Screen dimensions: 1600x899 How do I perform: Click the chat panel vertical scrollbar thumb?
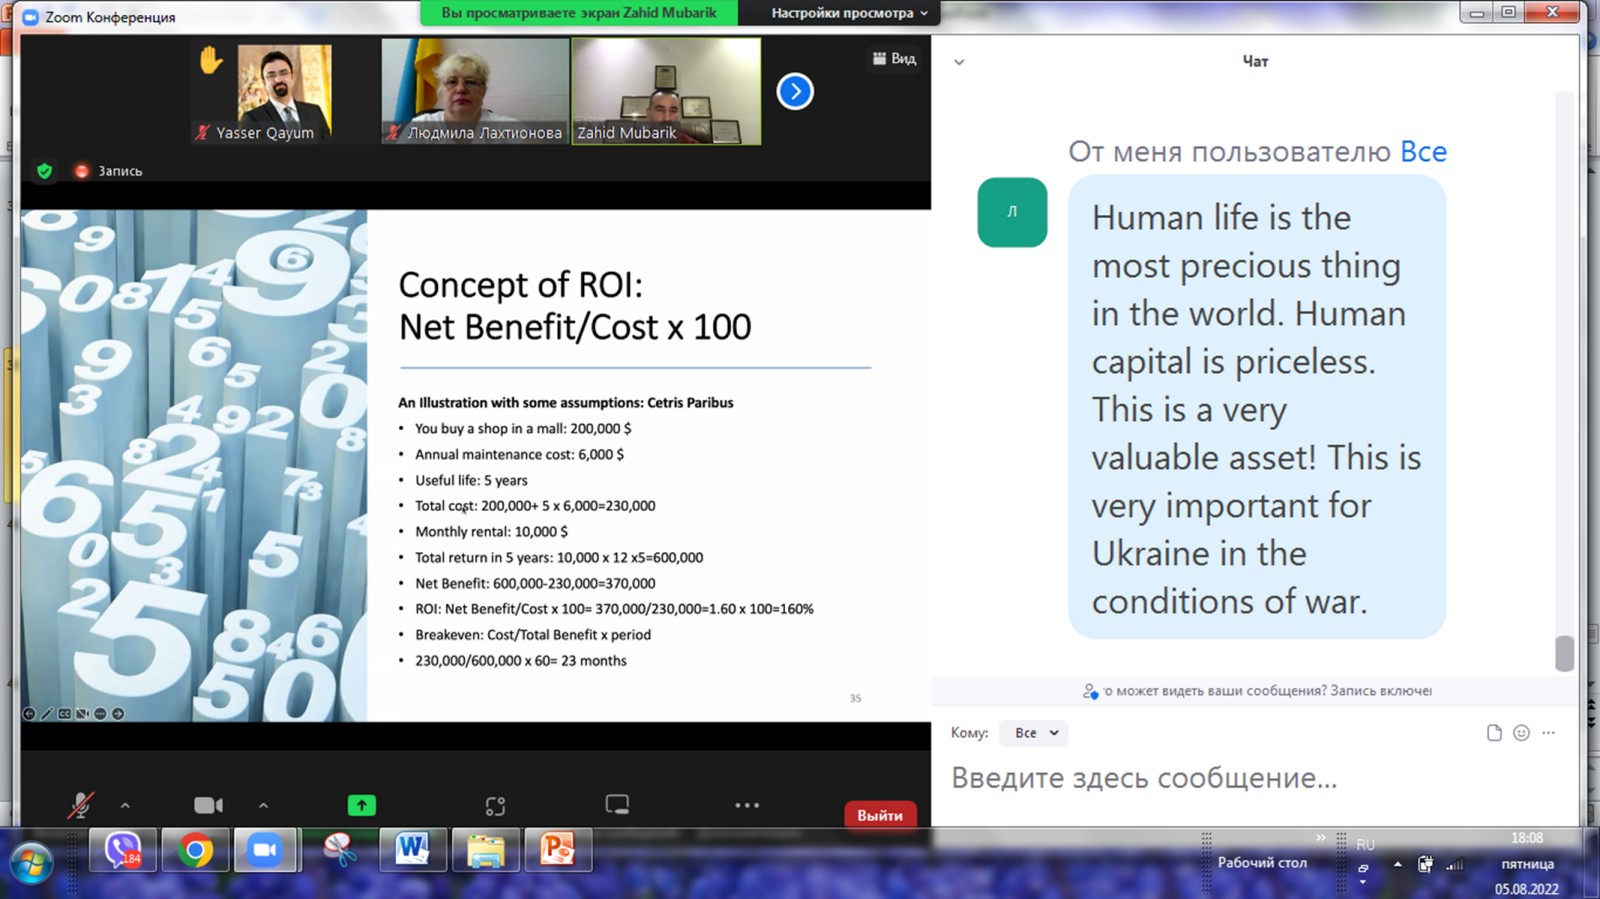[x=1564, y=653]
